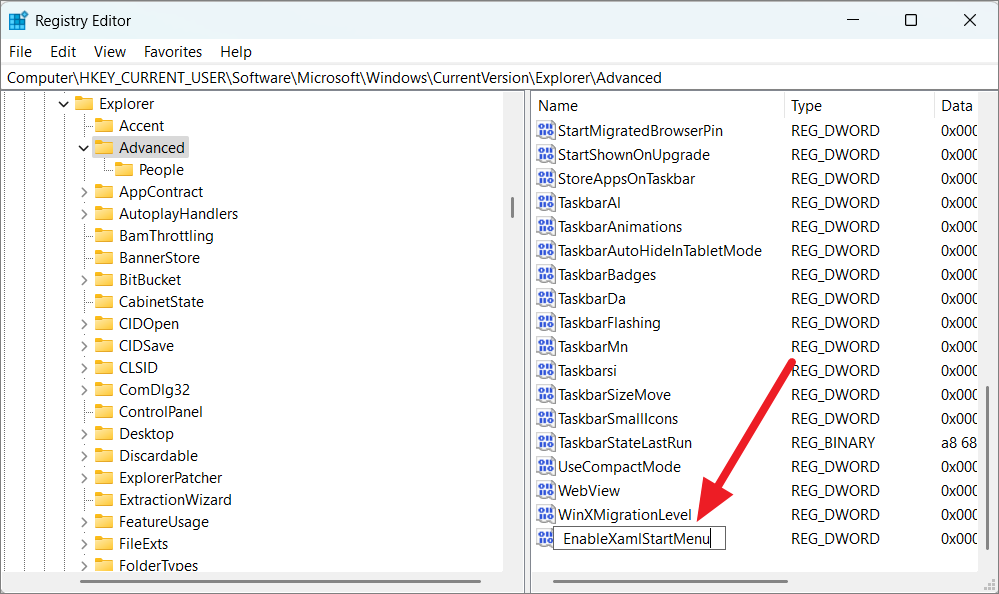Screen dimensions: 999x594
Task: Expand the CLSID key
Action: click(83, 368)
